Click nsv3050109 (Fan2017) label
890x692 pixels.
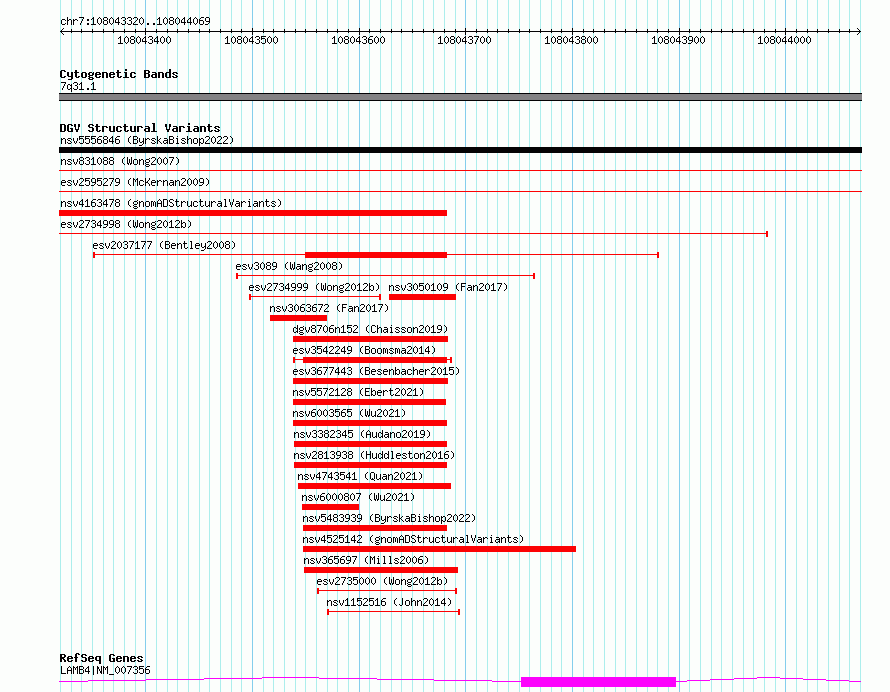(x=448, y=287)
